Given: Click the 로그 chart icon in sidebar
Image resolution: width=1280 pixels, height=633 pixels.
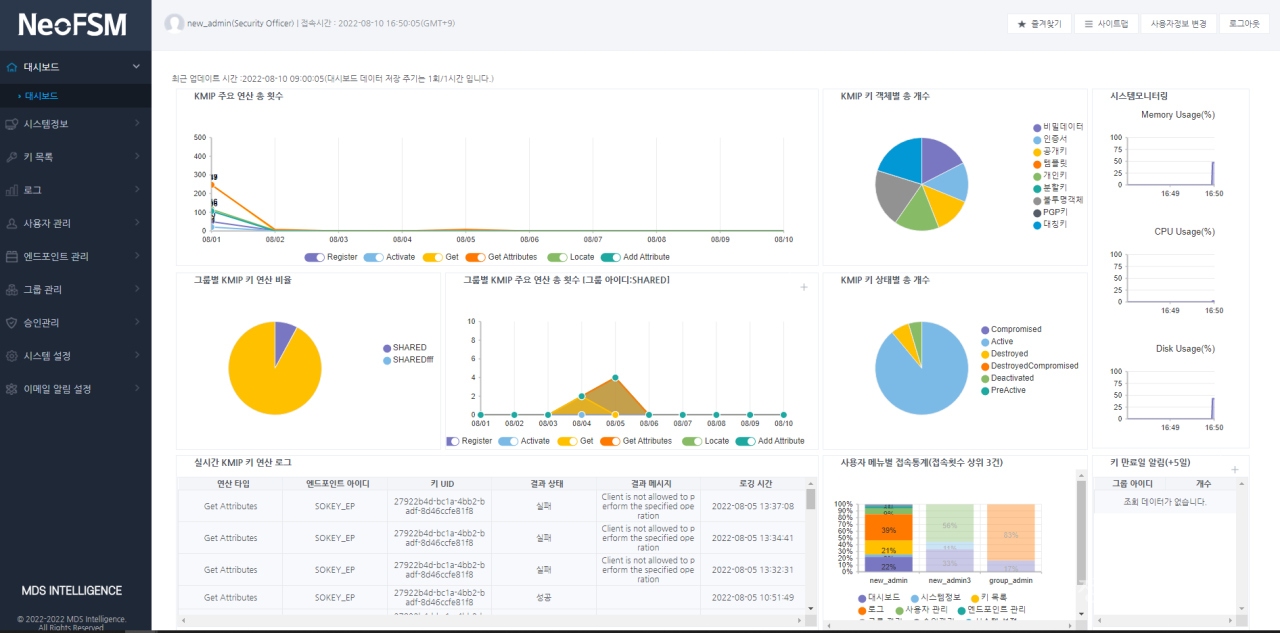Looking at the screenshot, I should click(x=12, y=190).
